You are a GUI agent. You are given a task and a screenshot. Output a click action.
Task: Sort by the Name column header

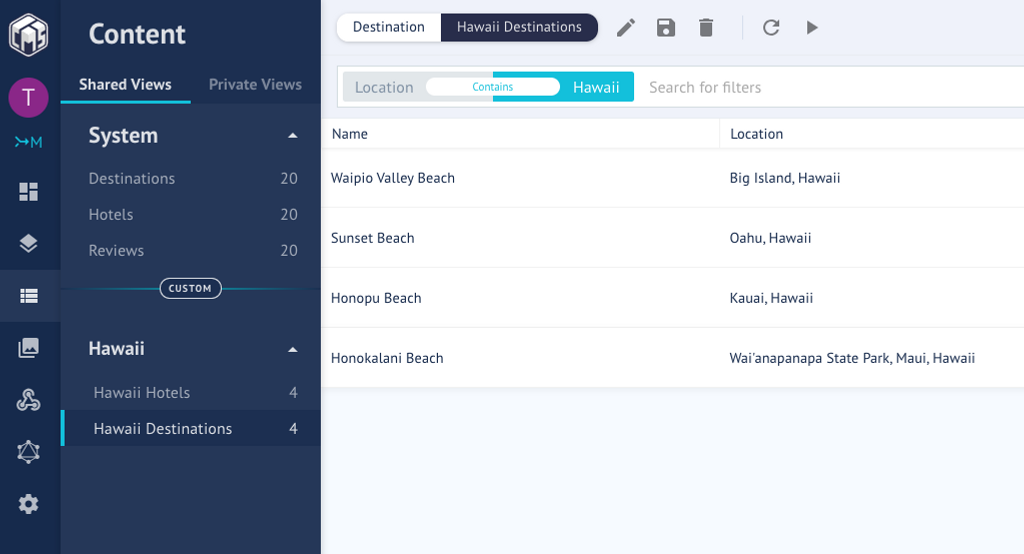[349, 134]
